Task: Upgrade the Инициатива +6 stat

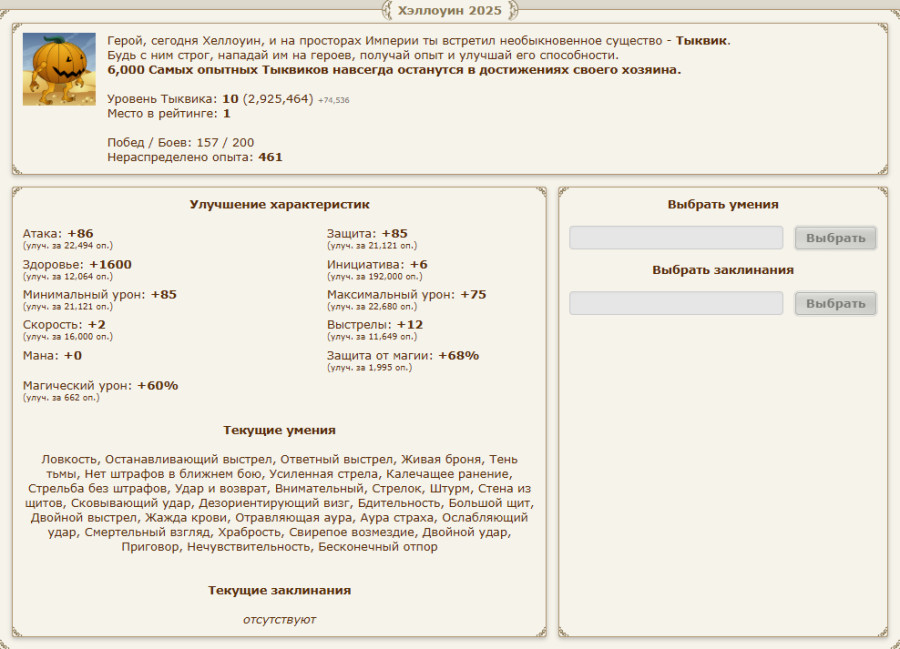Action: click(x=371, y=276)
